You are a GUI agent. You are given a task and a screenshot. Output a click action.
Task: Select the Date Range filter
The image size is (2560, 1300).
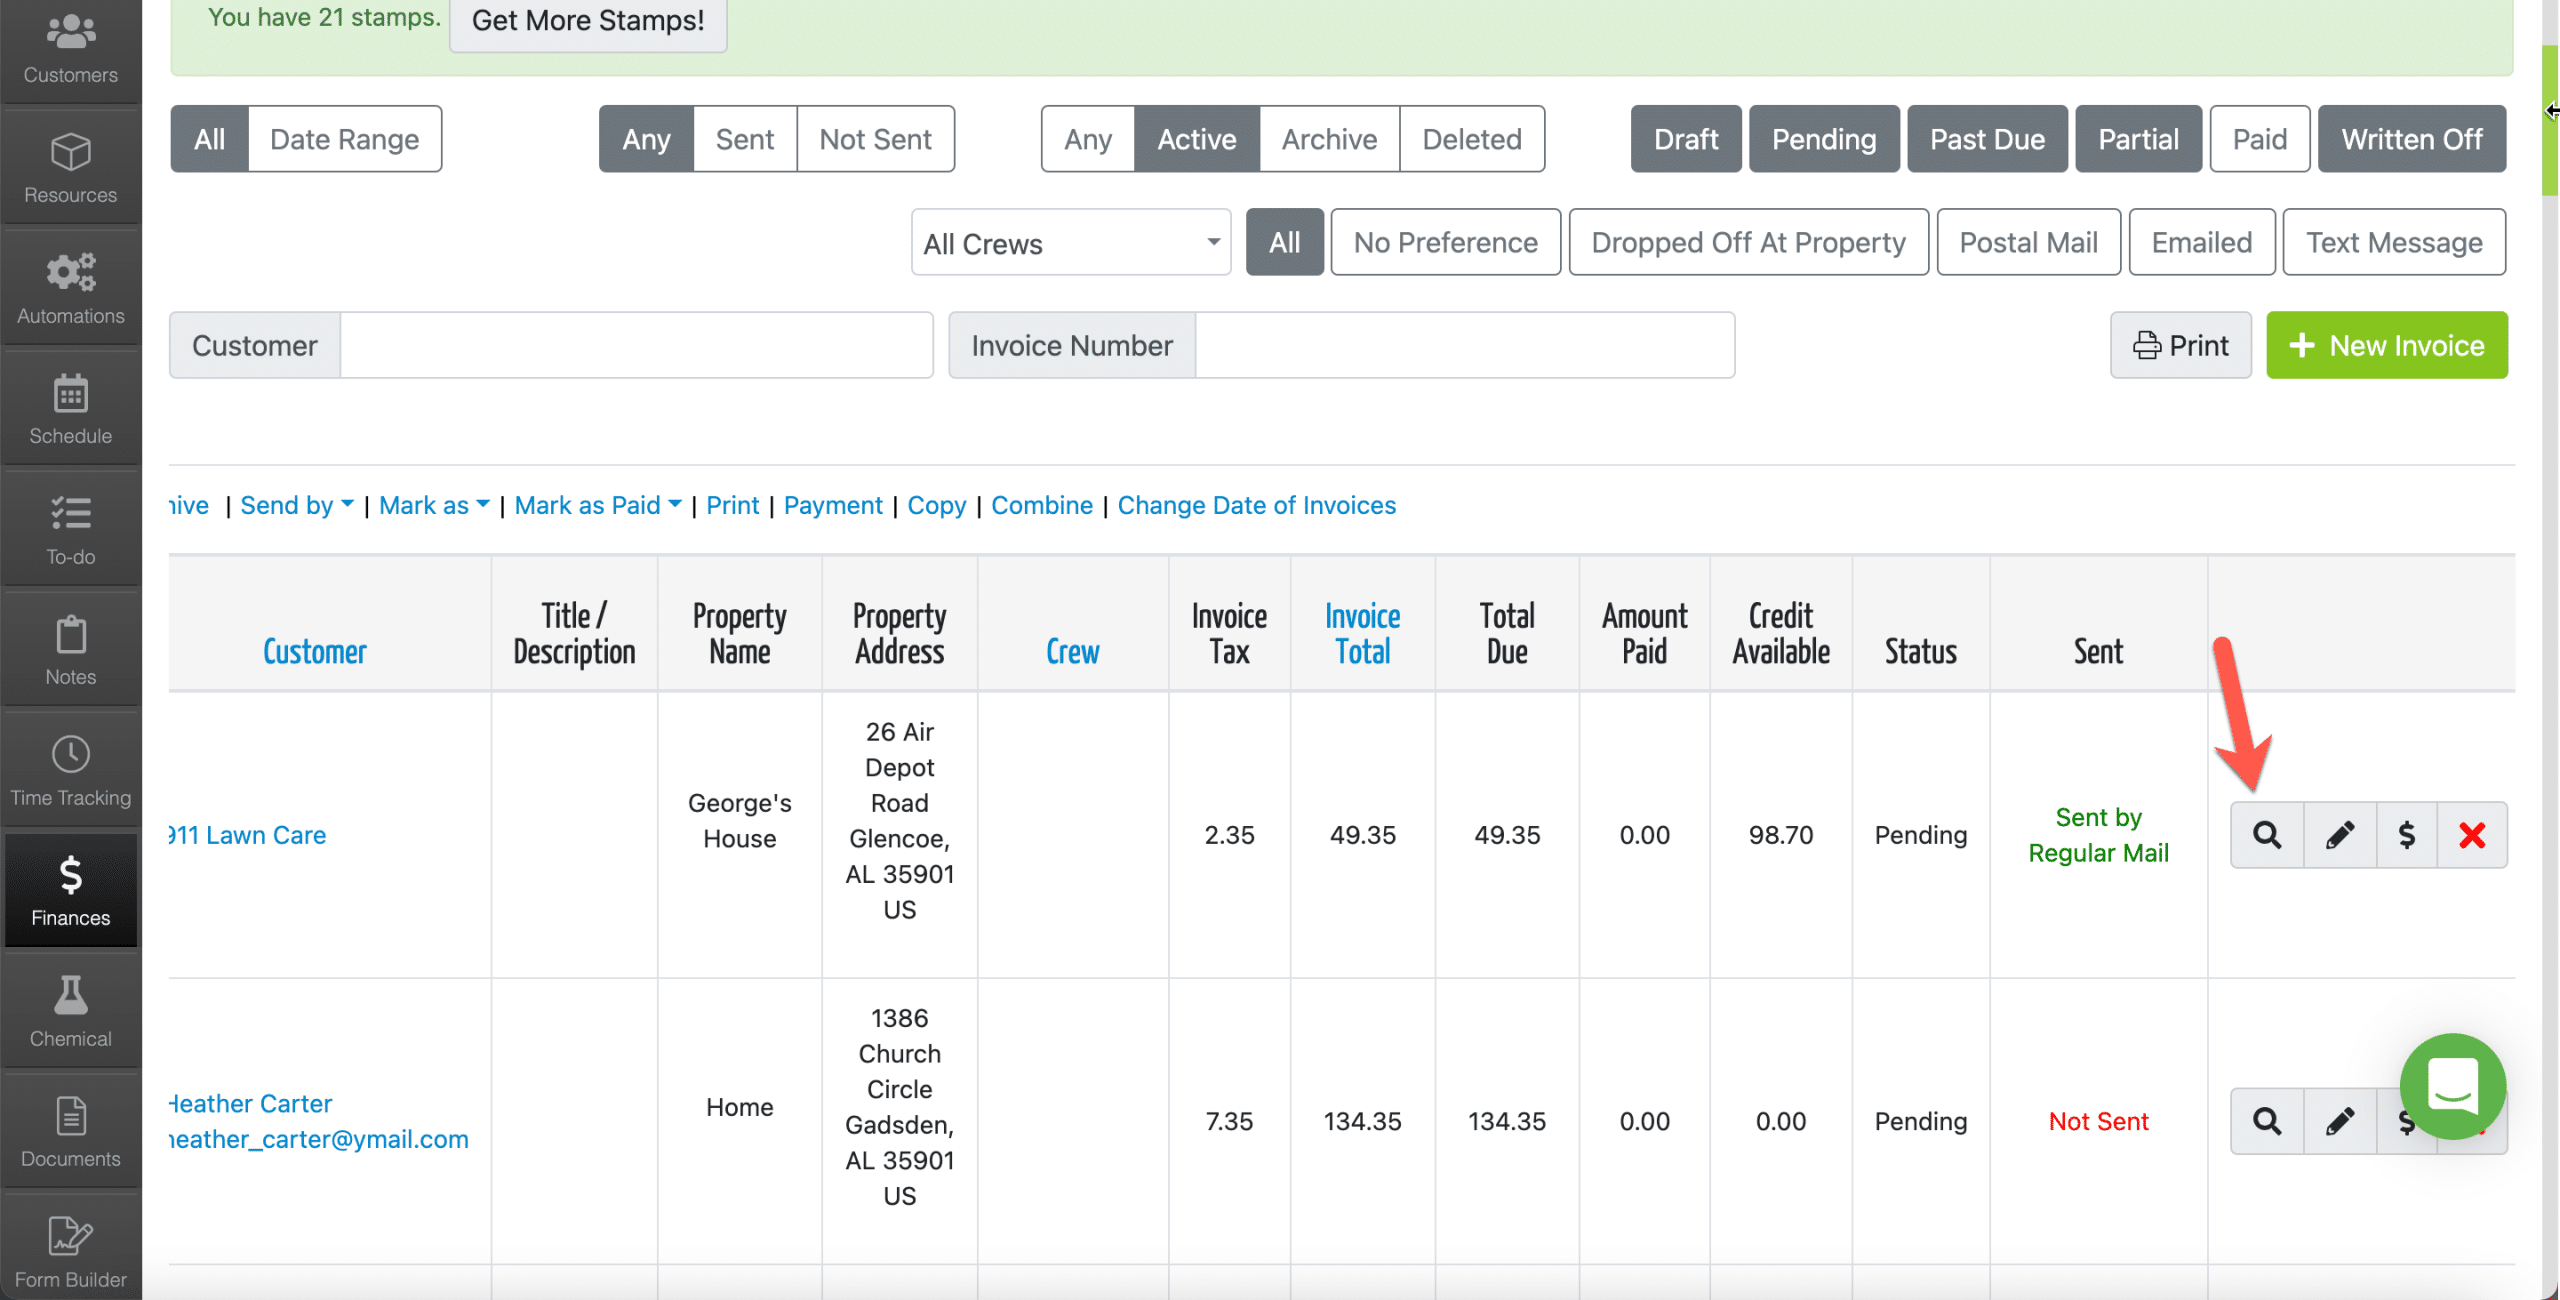tap(344, 139)
